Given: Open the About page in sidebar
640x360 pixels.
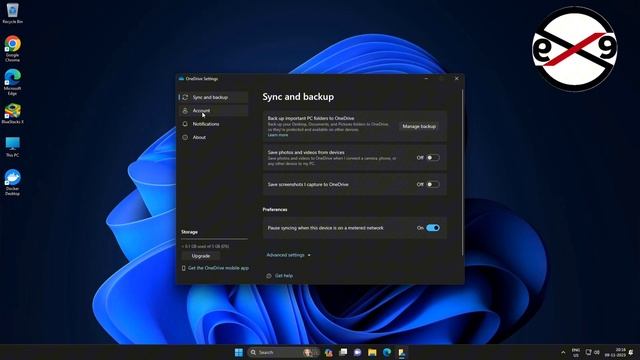Looking at the screenshot, I should click(213, 138).
